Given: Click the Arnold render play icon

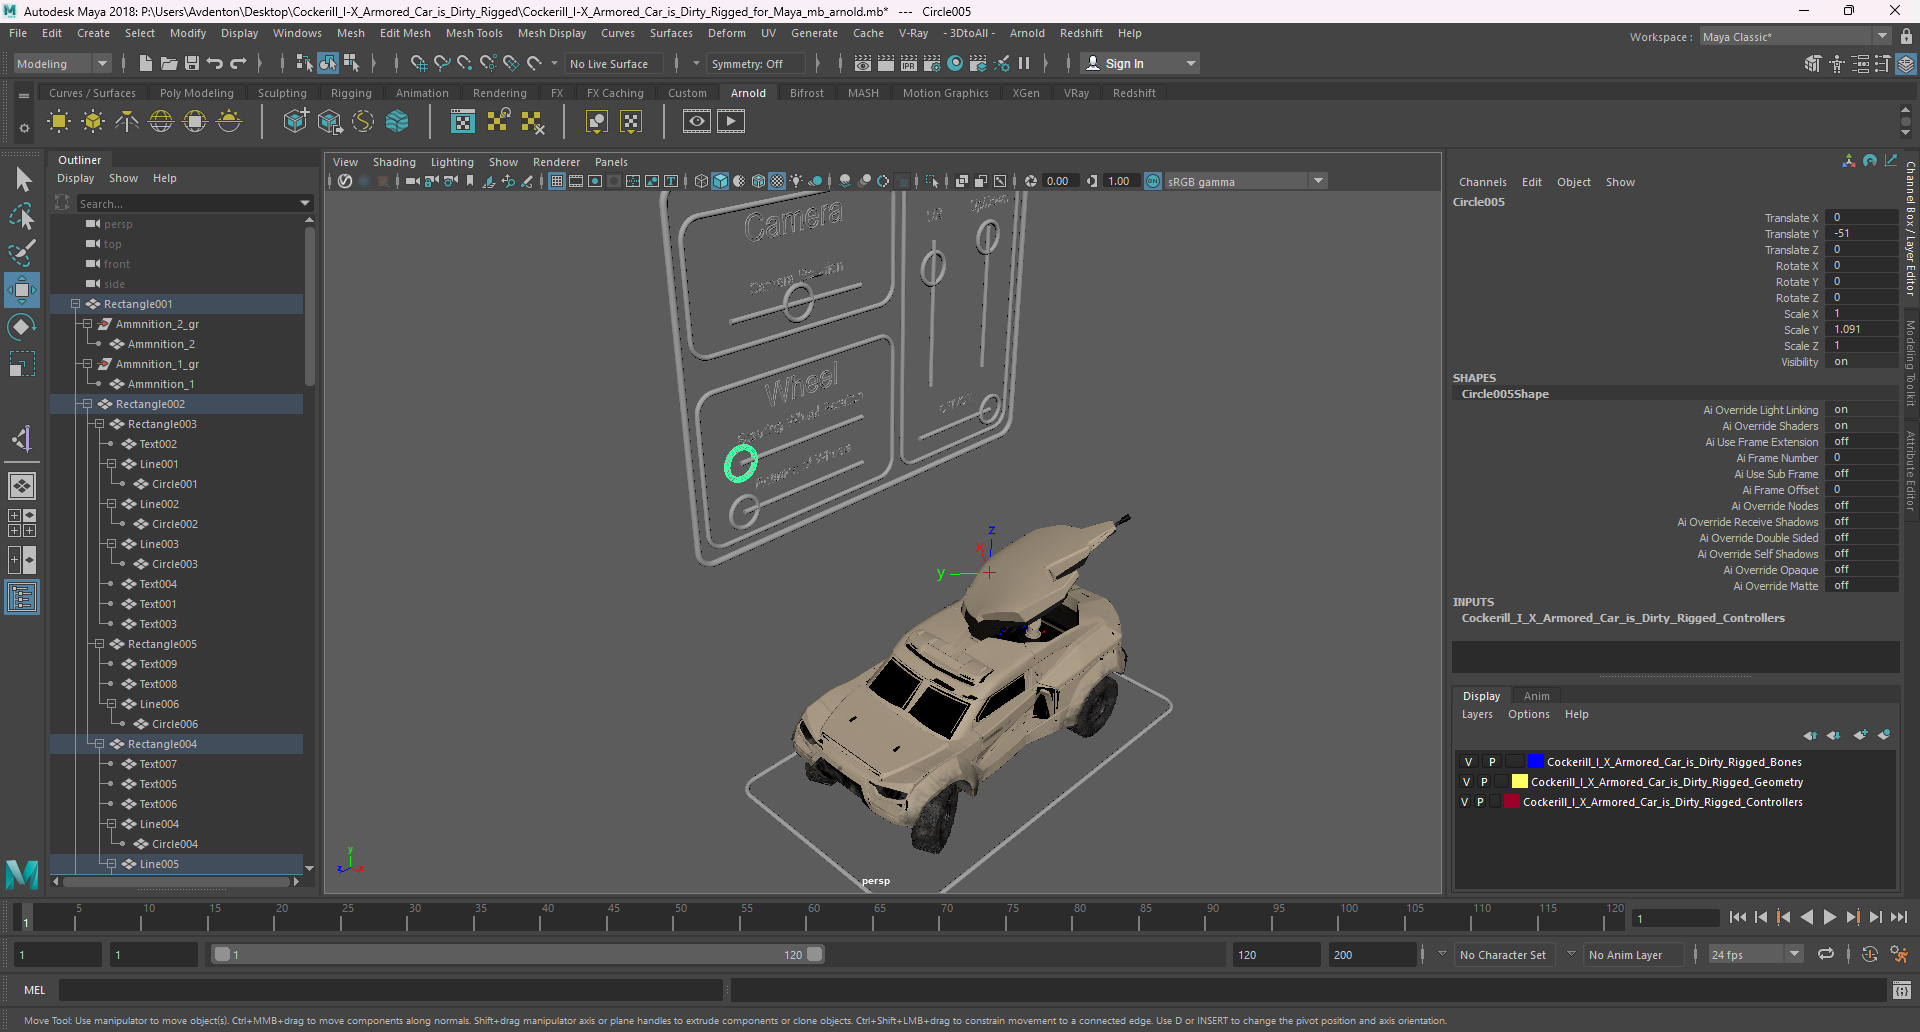Looking at the screenshot, I should point(731,122).
